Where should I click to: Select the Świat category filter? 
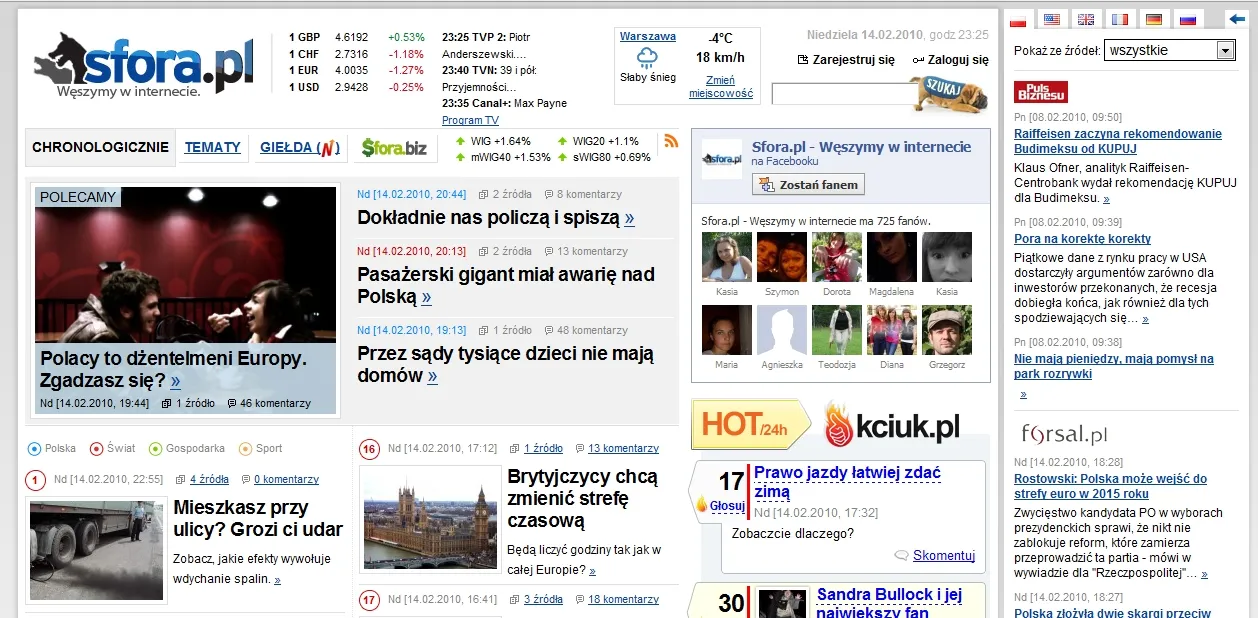point(112,449)
